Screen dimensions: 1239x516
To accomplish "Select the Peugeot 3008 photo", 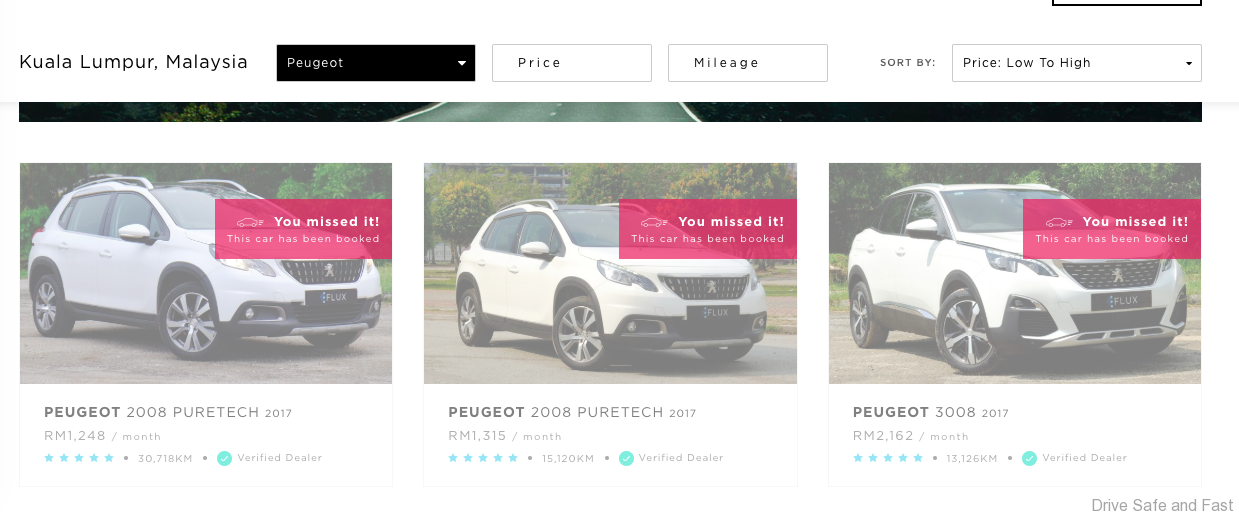I will (x=1015, y=273).
